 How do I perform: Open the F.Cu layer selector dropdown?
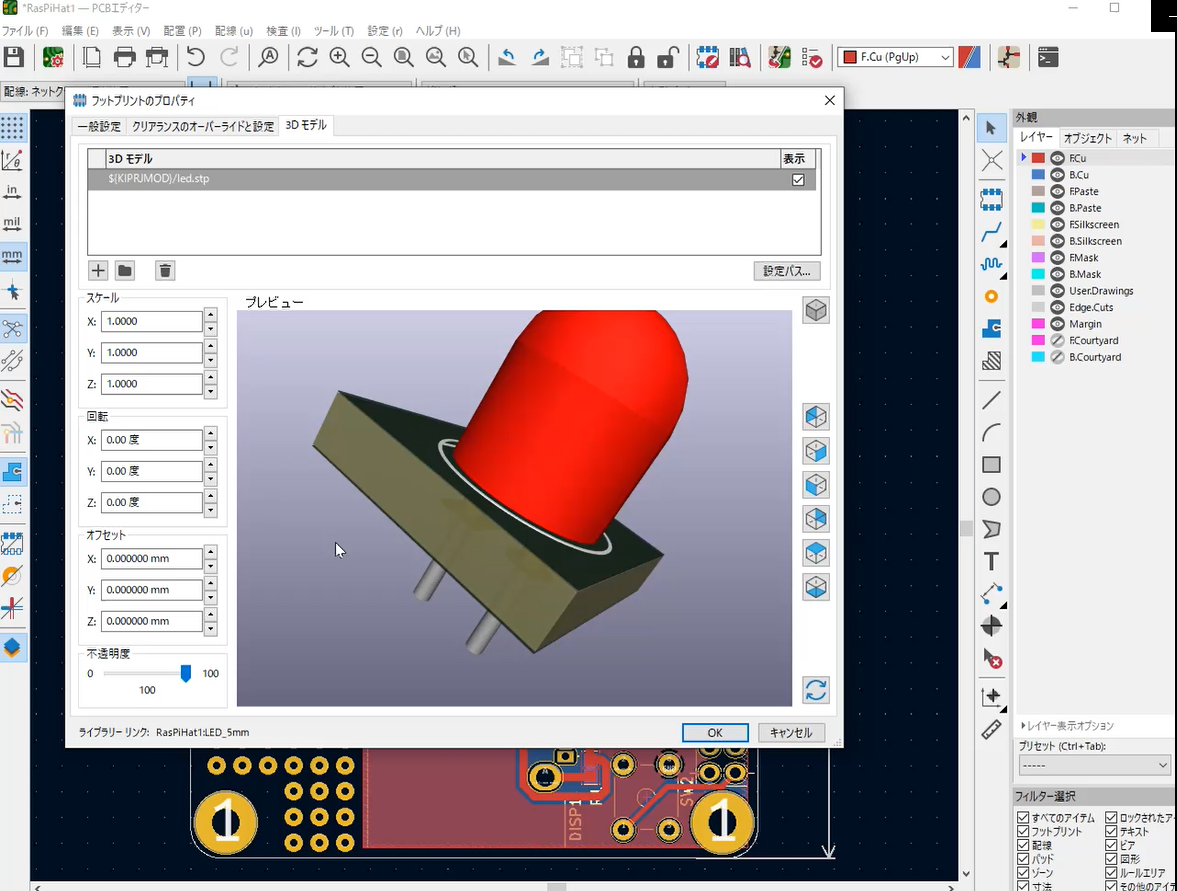point(896,57)
